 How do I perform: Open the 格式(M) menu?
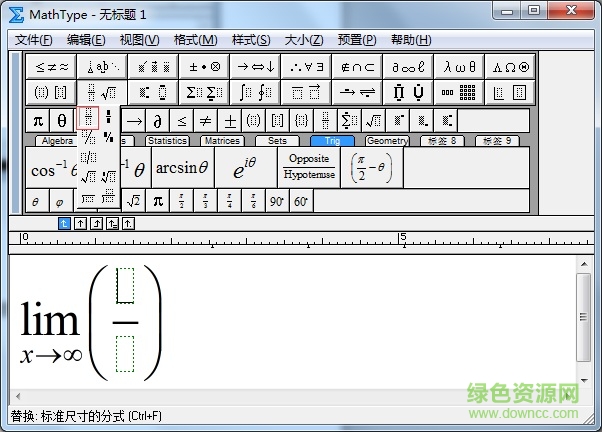tap(195, 40)
